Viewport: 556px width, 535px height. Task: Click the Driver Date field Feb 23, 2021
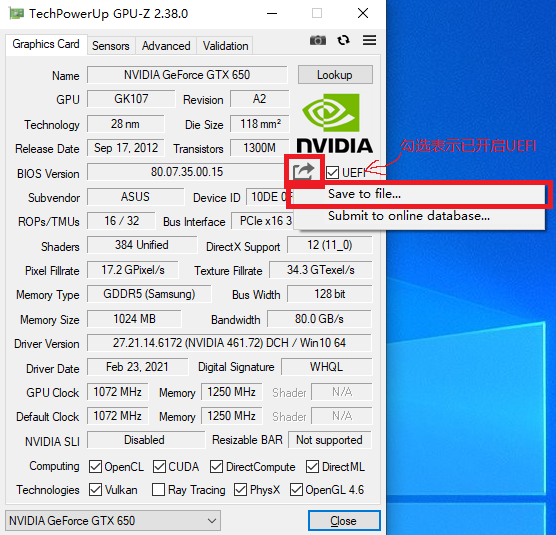(x=138, y=367)
